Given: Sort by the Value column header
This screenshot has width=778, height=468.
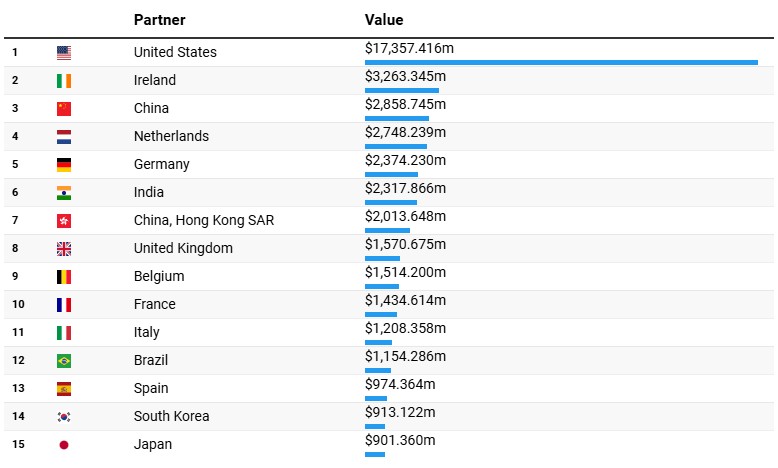Looking at the screenshot, I should [x=384, y=20].
